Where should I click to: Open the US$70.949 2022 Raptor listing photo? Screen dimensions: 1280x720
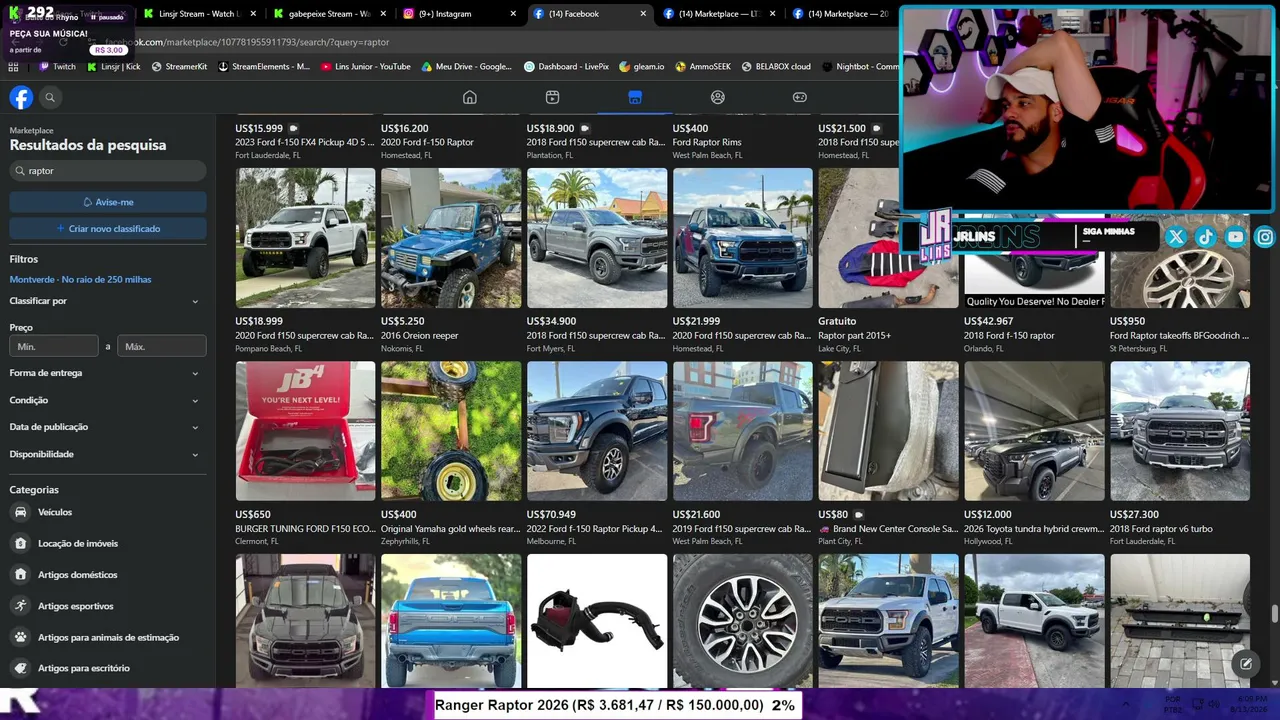[597, 431]
